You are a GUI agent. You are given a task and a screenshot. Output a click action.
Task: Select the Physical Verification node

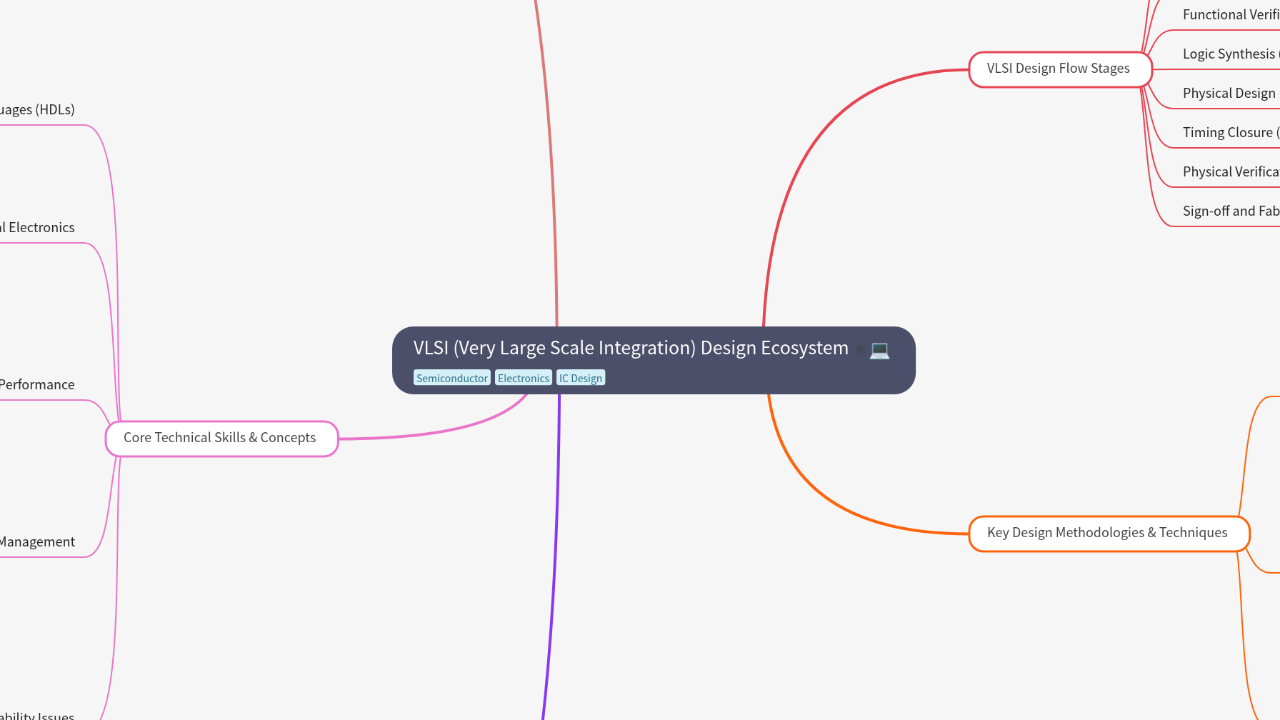coord(1229,171)
